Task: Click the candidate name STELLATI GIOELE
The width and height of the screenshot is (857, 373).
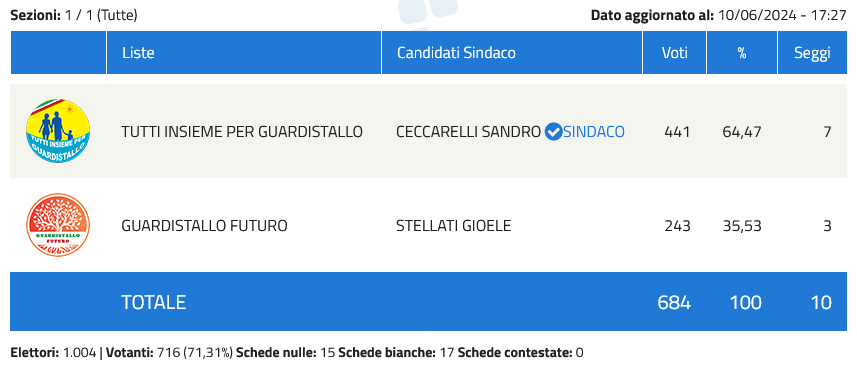Action: pos(454,226)
